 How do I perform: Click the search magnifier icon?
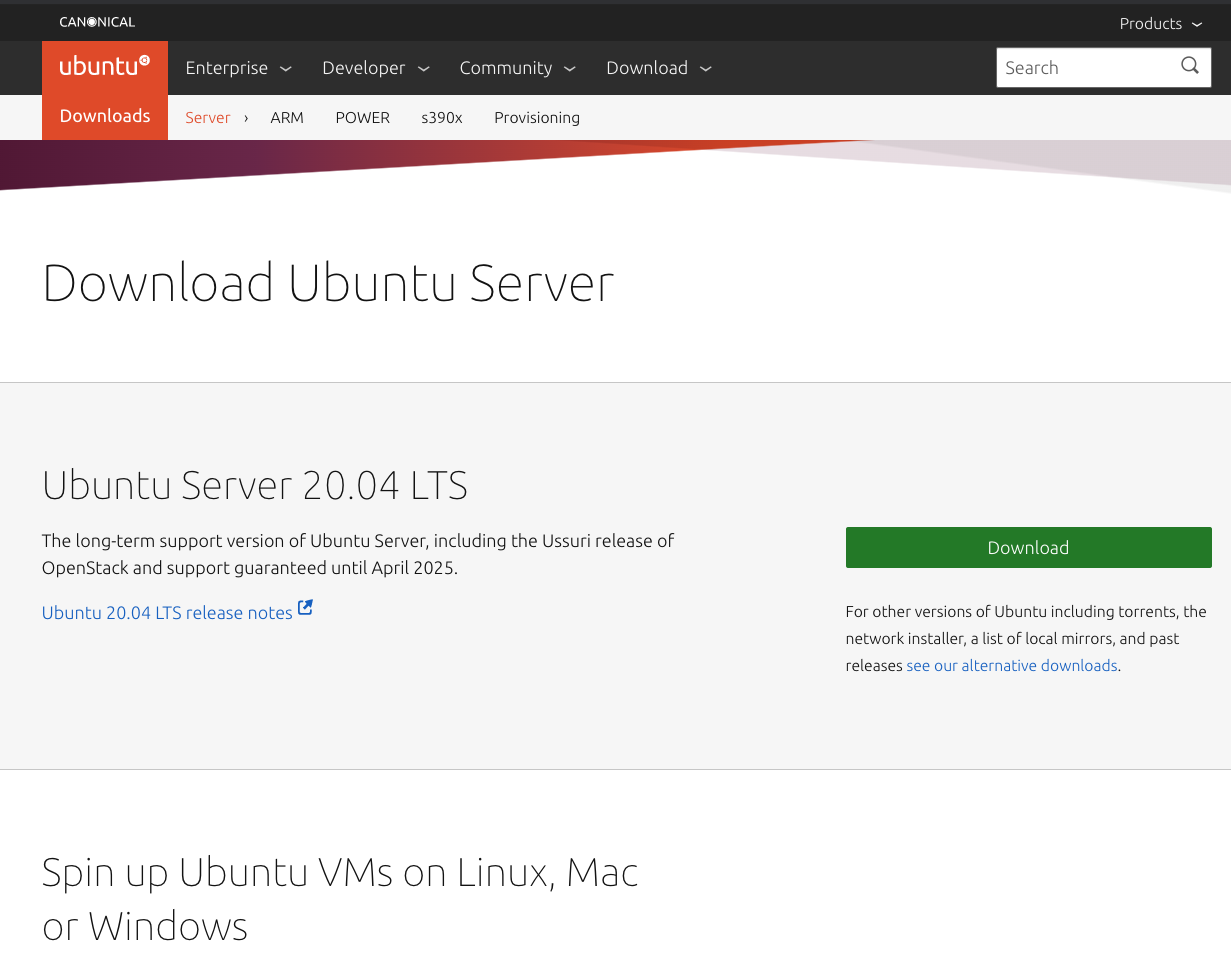[1189, 66]
